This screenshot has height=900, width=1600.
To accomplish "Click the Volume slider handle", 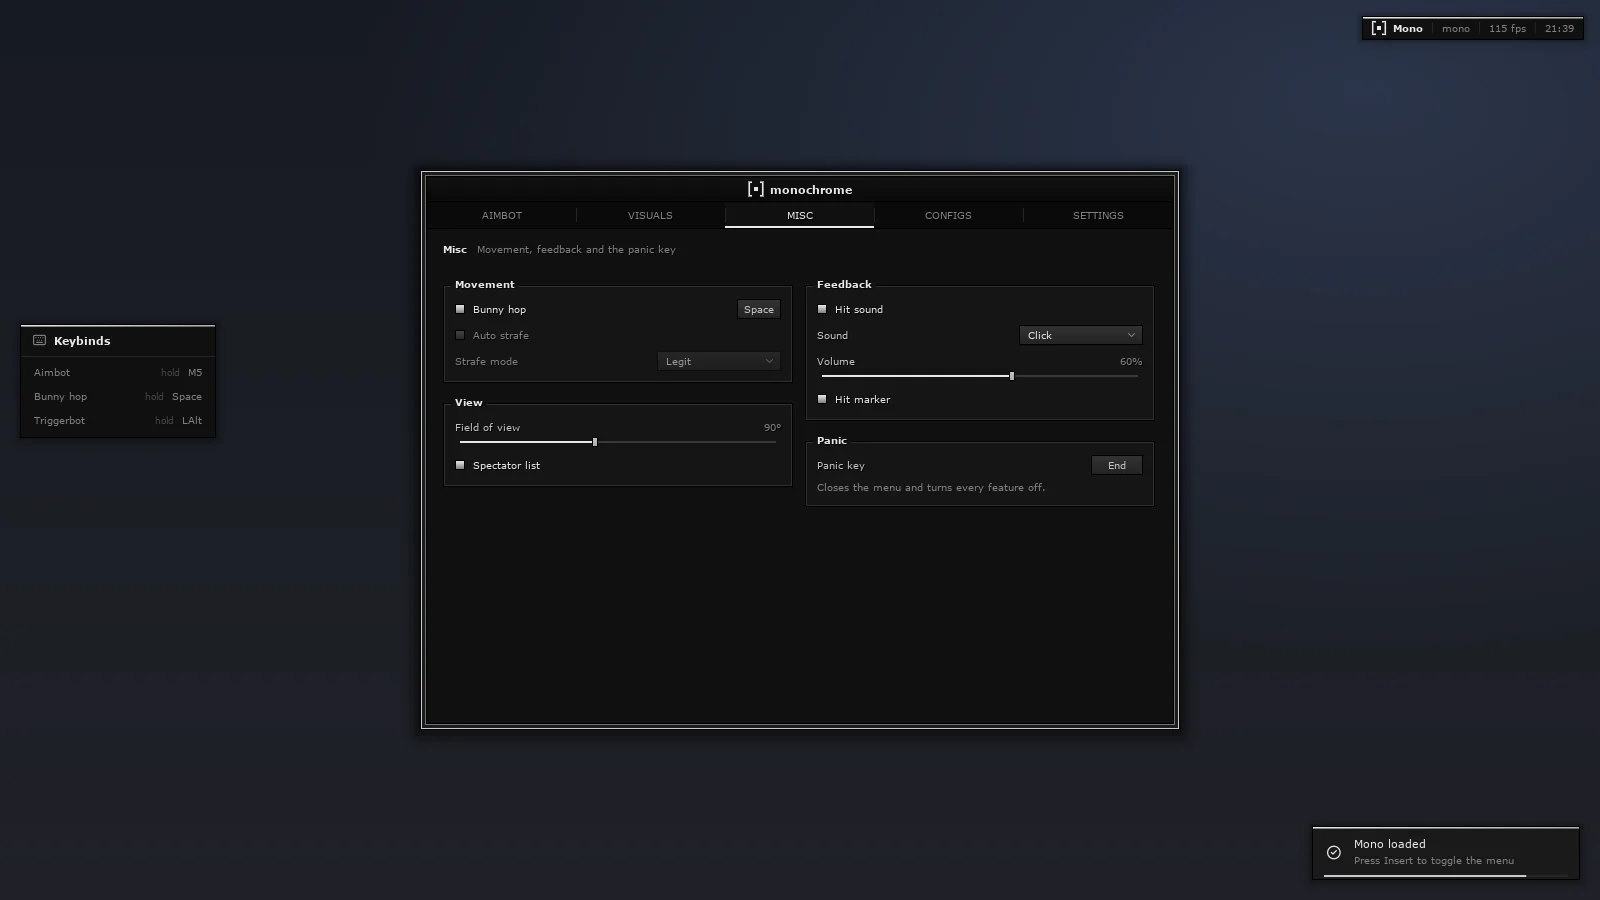I will pos(1012,376).
